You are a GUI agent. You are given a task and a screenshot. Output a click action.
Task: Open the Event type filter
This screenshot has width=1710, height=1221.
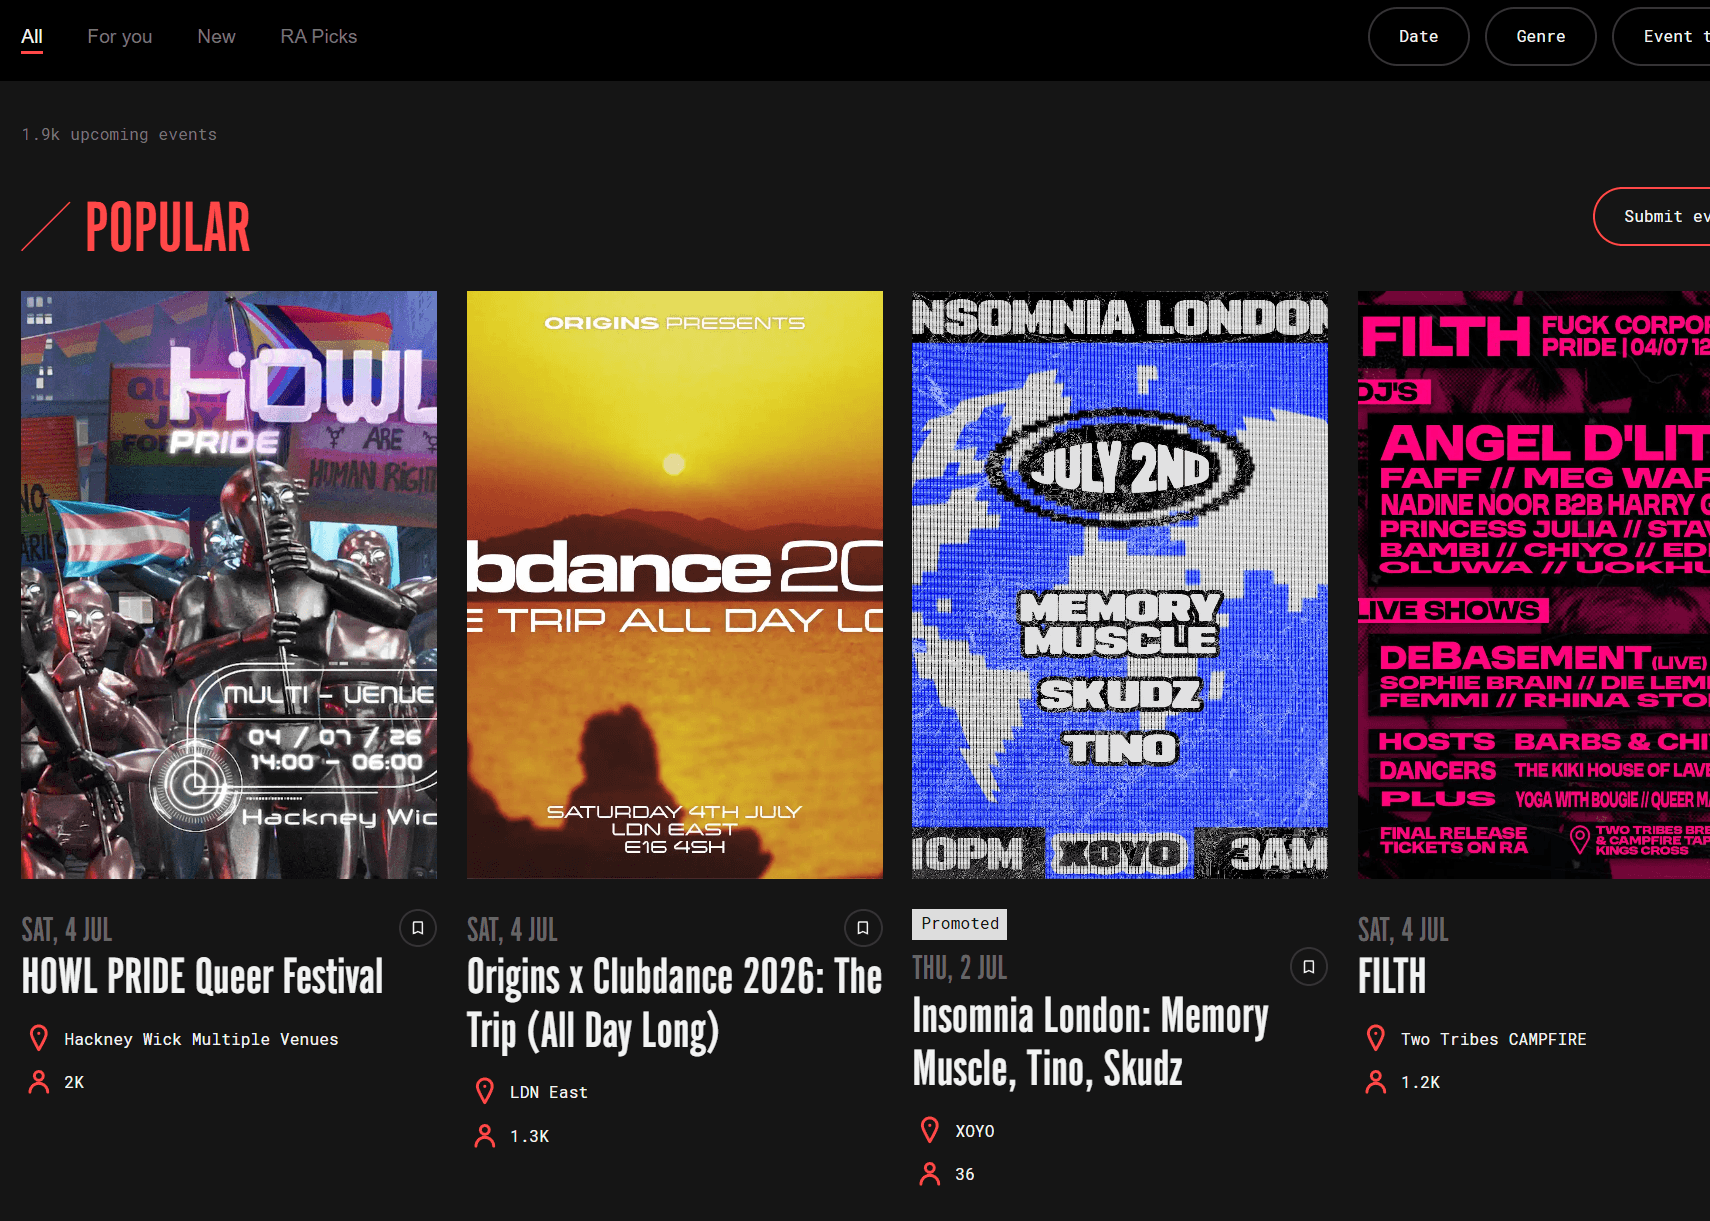[1662, 37]
